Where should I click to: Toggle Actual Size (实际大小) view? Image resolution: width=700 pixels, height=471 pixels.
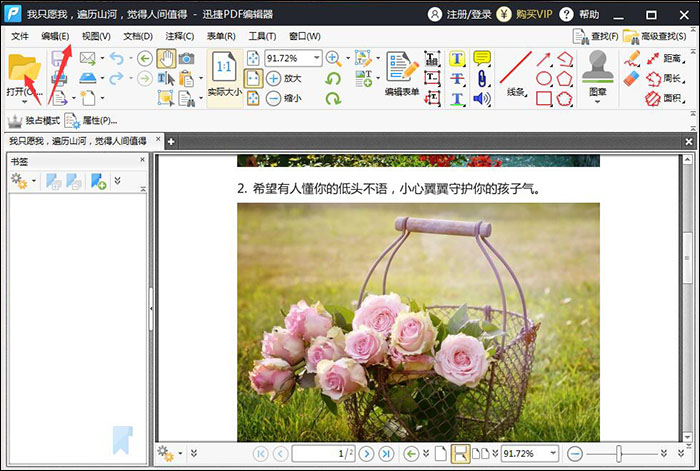click(224, 74)
